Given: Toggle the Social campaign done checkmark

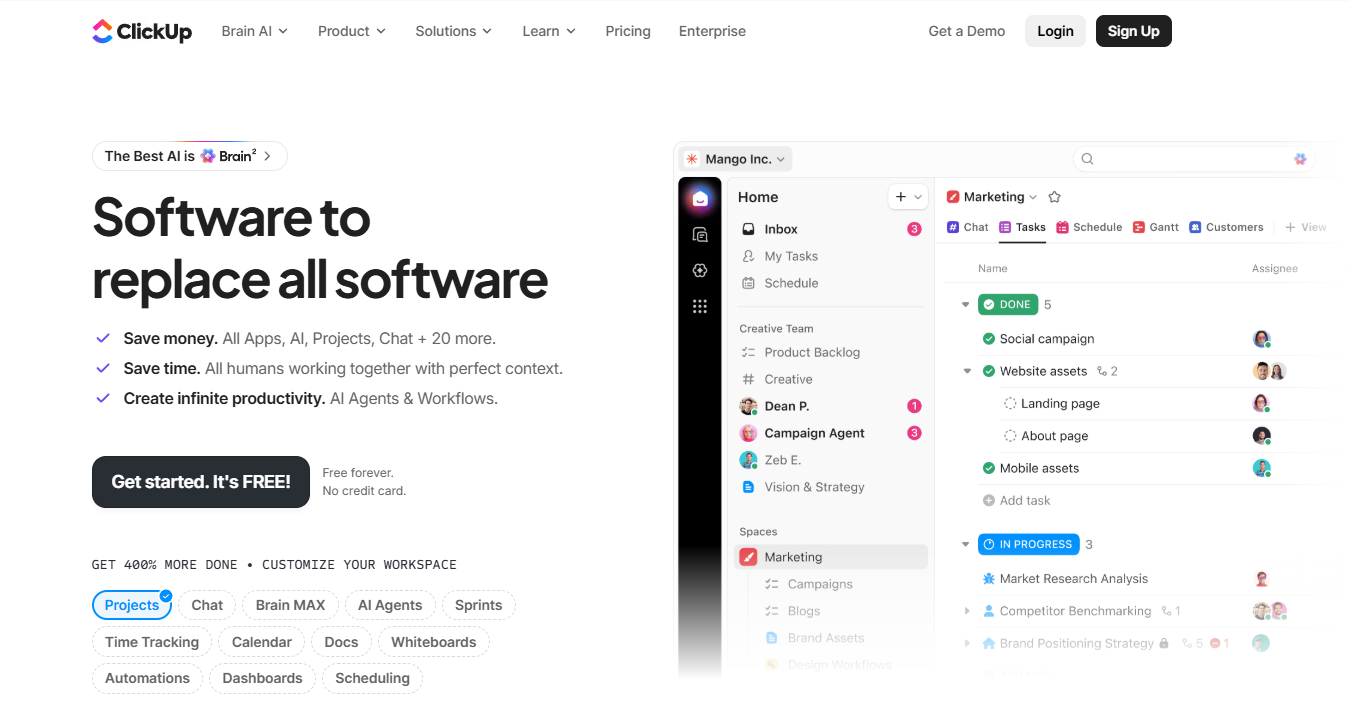Looking at the screenshot, I should [989, 339].
